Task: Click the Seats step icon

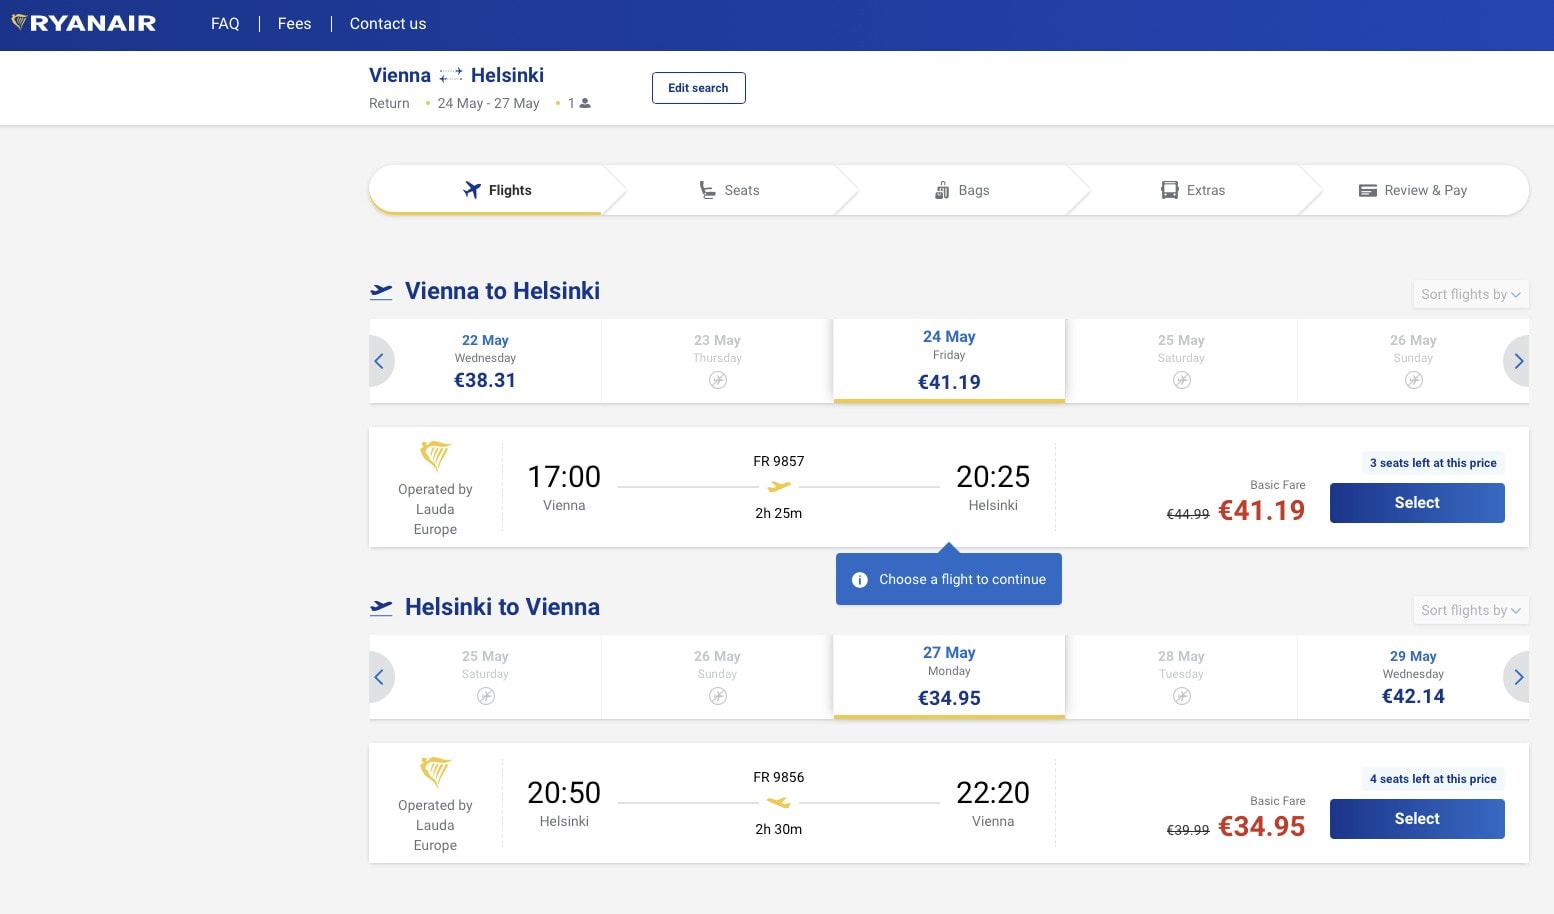Action: 707,190
